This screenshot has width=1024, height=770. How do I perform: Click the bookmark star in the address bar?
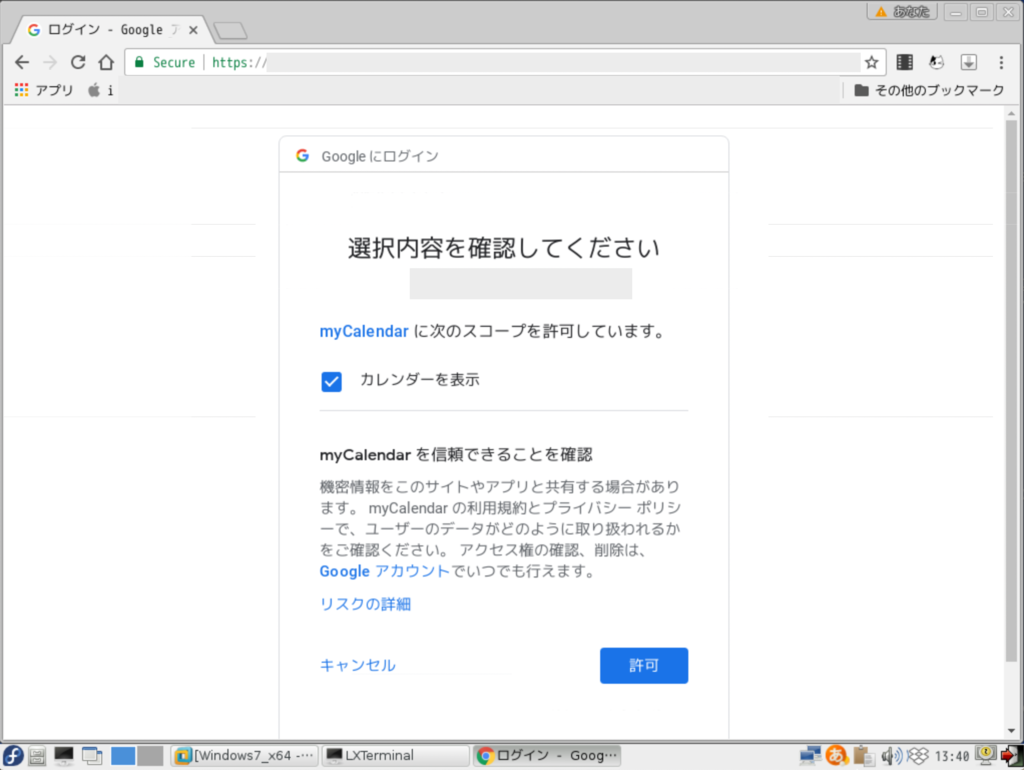tap(872, 62)
